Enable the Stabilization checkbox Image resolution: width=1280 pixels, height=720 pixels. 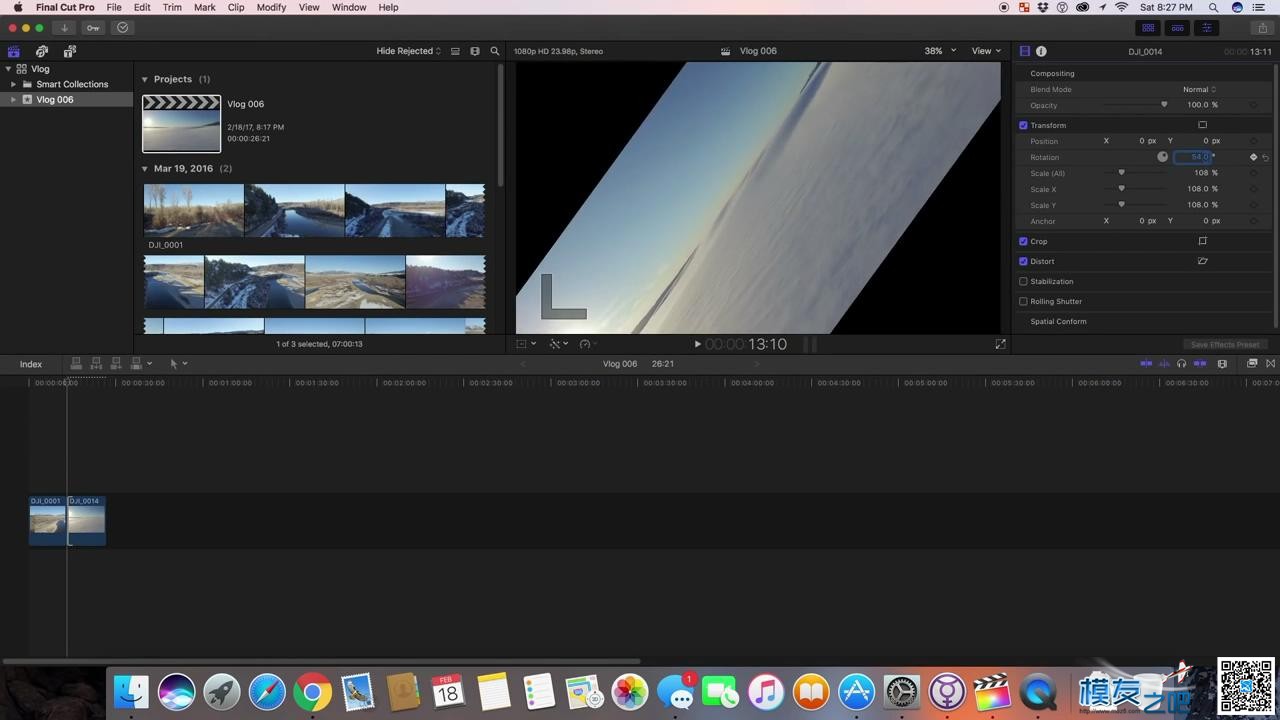(1023, 281)
